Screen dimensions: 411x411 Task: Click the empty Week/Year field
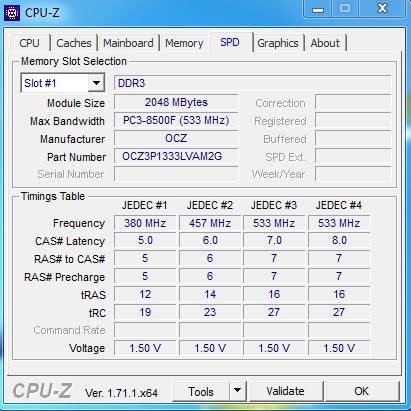tap(353, 174)
